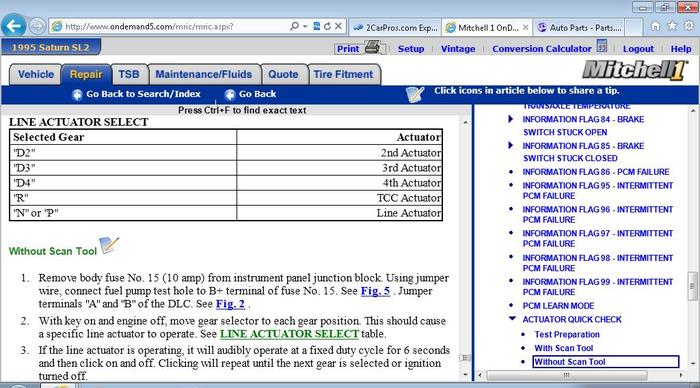This screenshot has width=700, height=388.
Task: Click the browser back arrow button
Action: [13, 26]
